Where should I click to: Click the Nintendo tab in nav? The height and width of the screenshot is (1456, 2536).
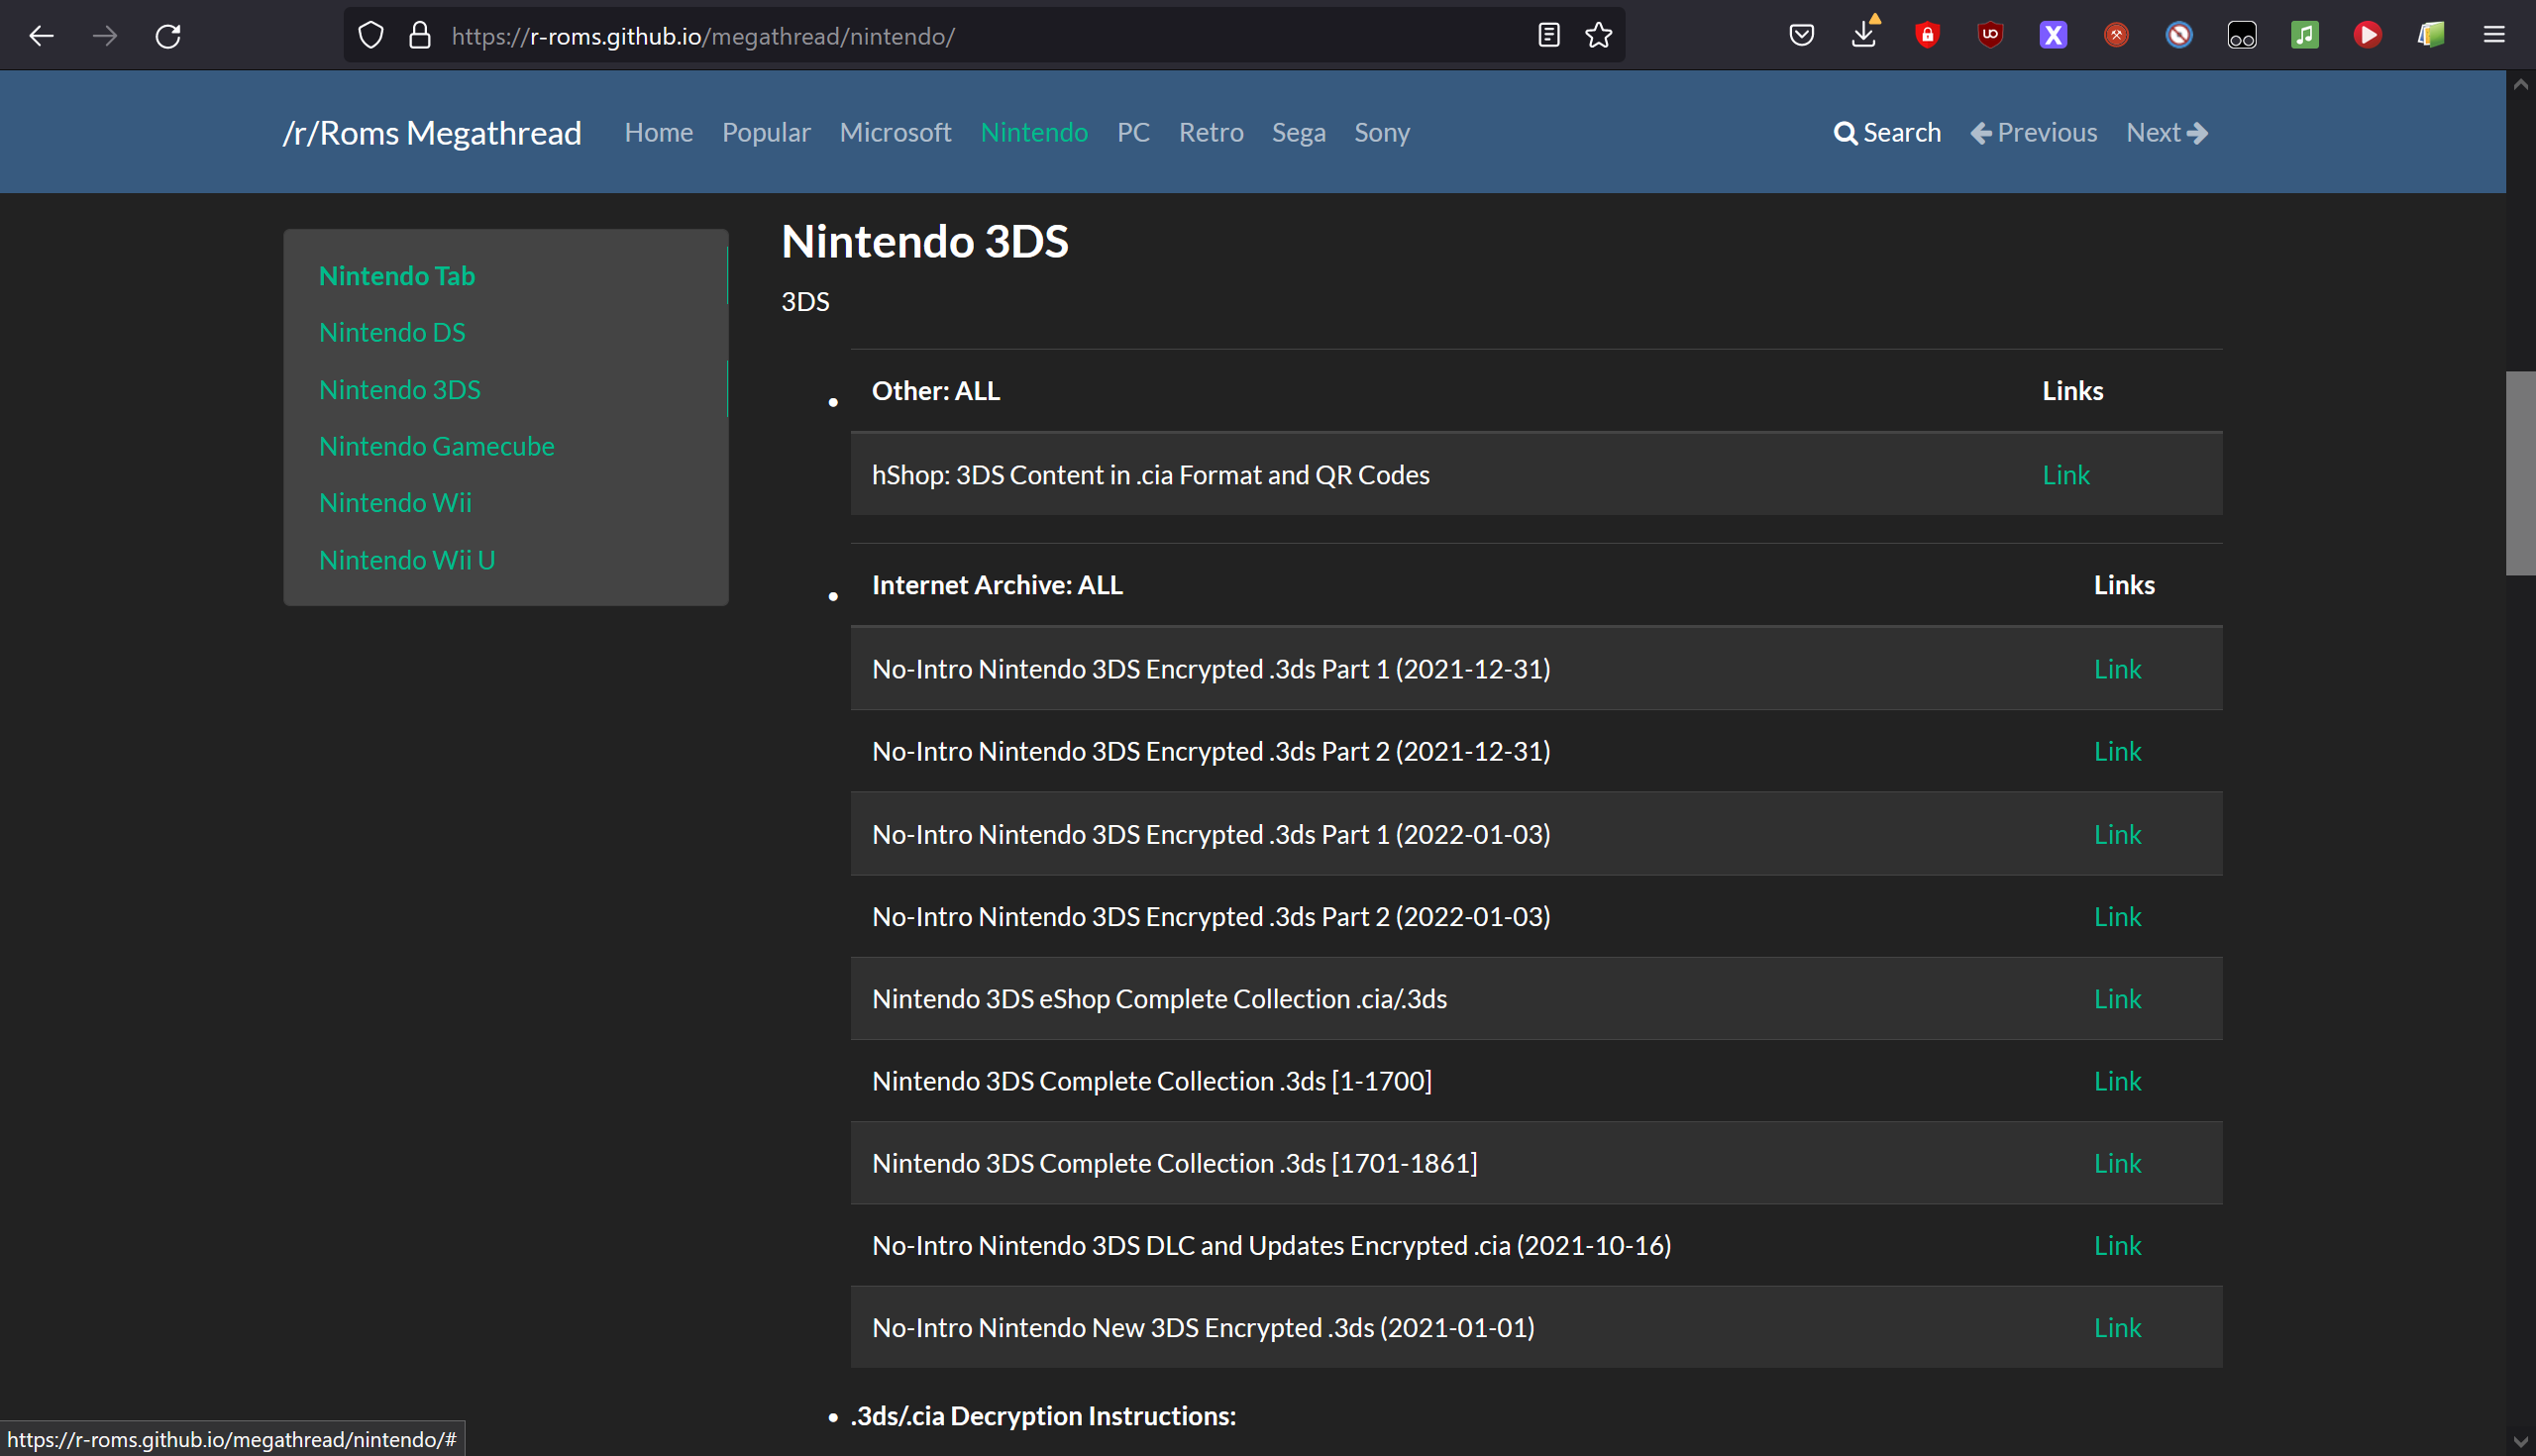(x=1031, y=133)
